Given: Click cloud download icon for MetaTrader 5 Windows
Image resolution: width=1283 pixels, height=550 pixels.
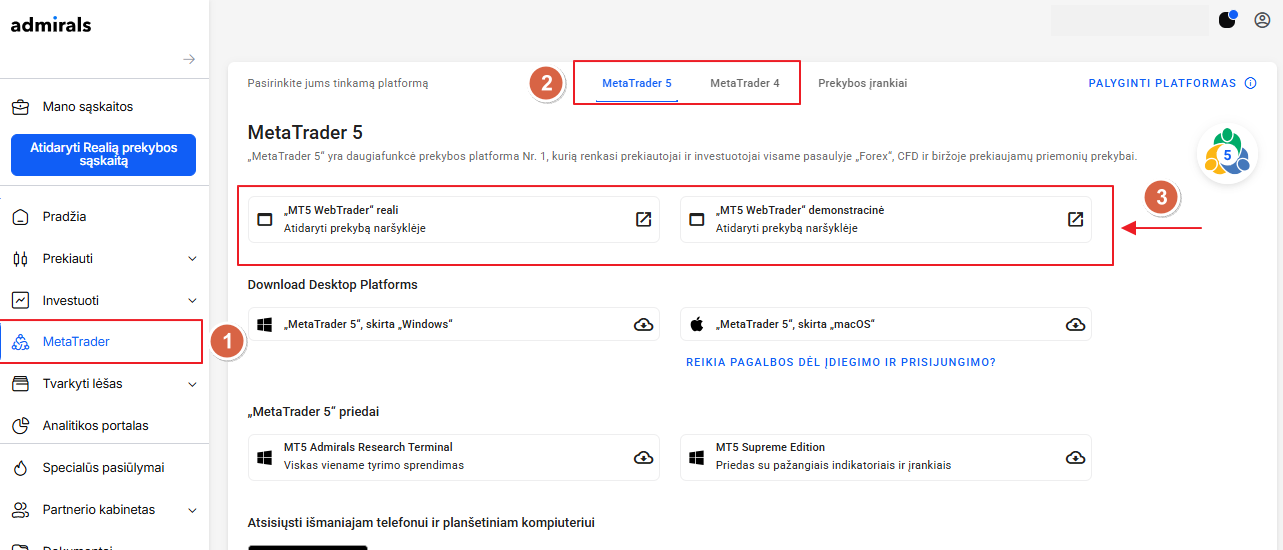Looking at the screenshot, I should 644,325.
